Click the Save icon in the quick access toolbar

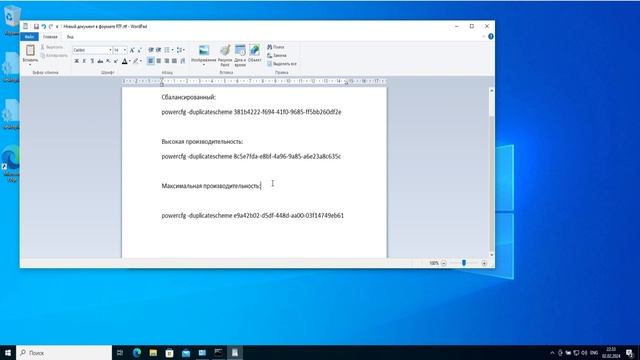36,27
